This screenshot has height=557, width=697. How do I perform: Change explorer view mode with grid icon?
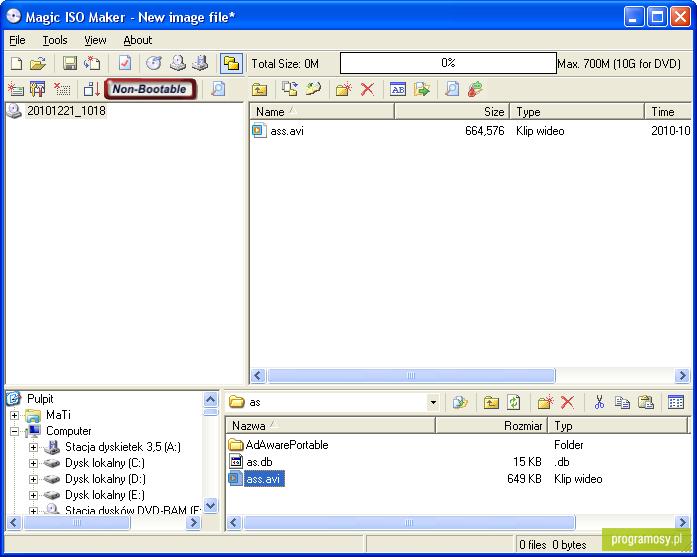pyautogui.click(x=676, y=403)
